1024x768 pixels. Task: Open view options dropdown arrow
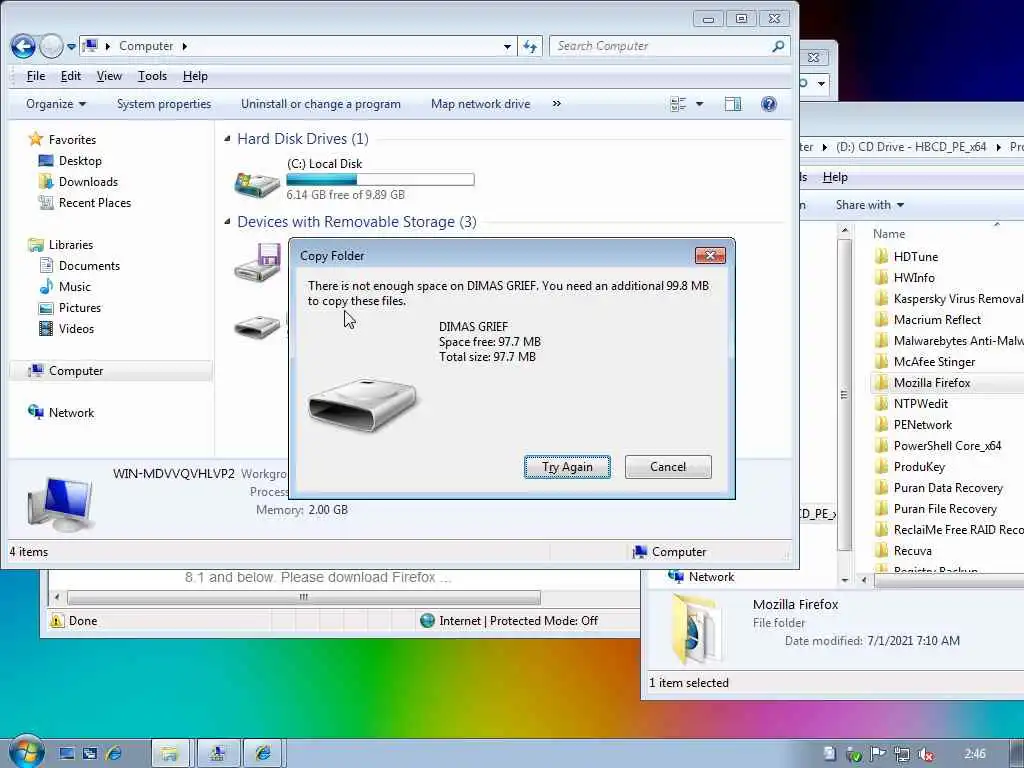tap(699, 104)
